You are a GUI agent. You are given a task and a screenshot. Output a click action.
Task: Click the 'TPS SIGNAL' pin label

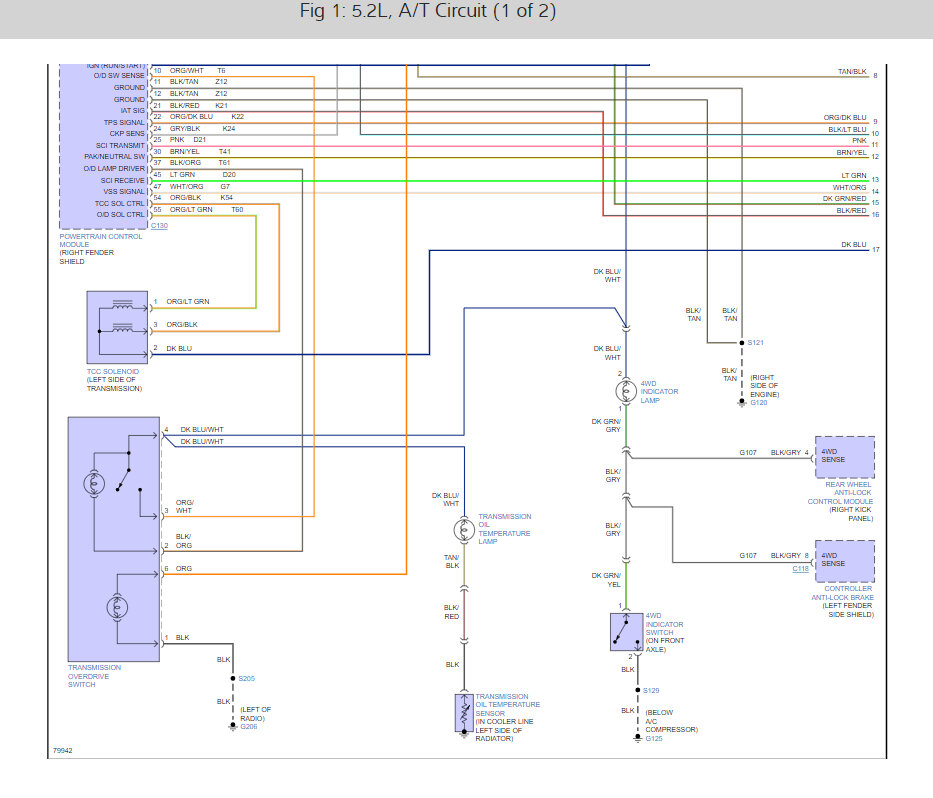tap(124, 123)
